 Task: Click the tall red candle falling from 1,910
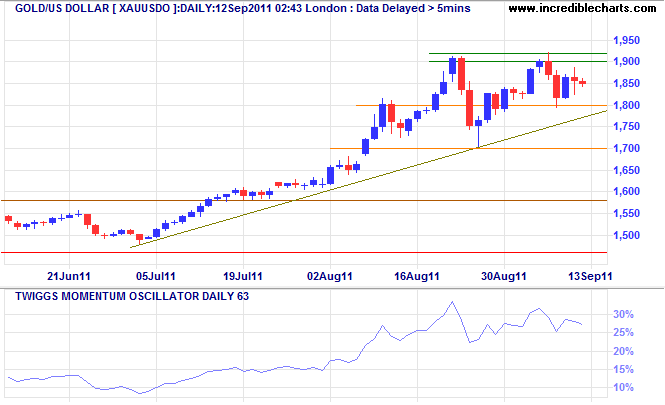[461, 75]
